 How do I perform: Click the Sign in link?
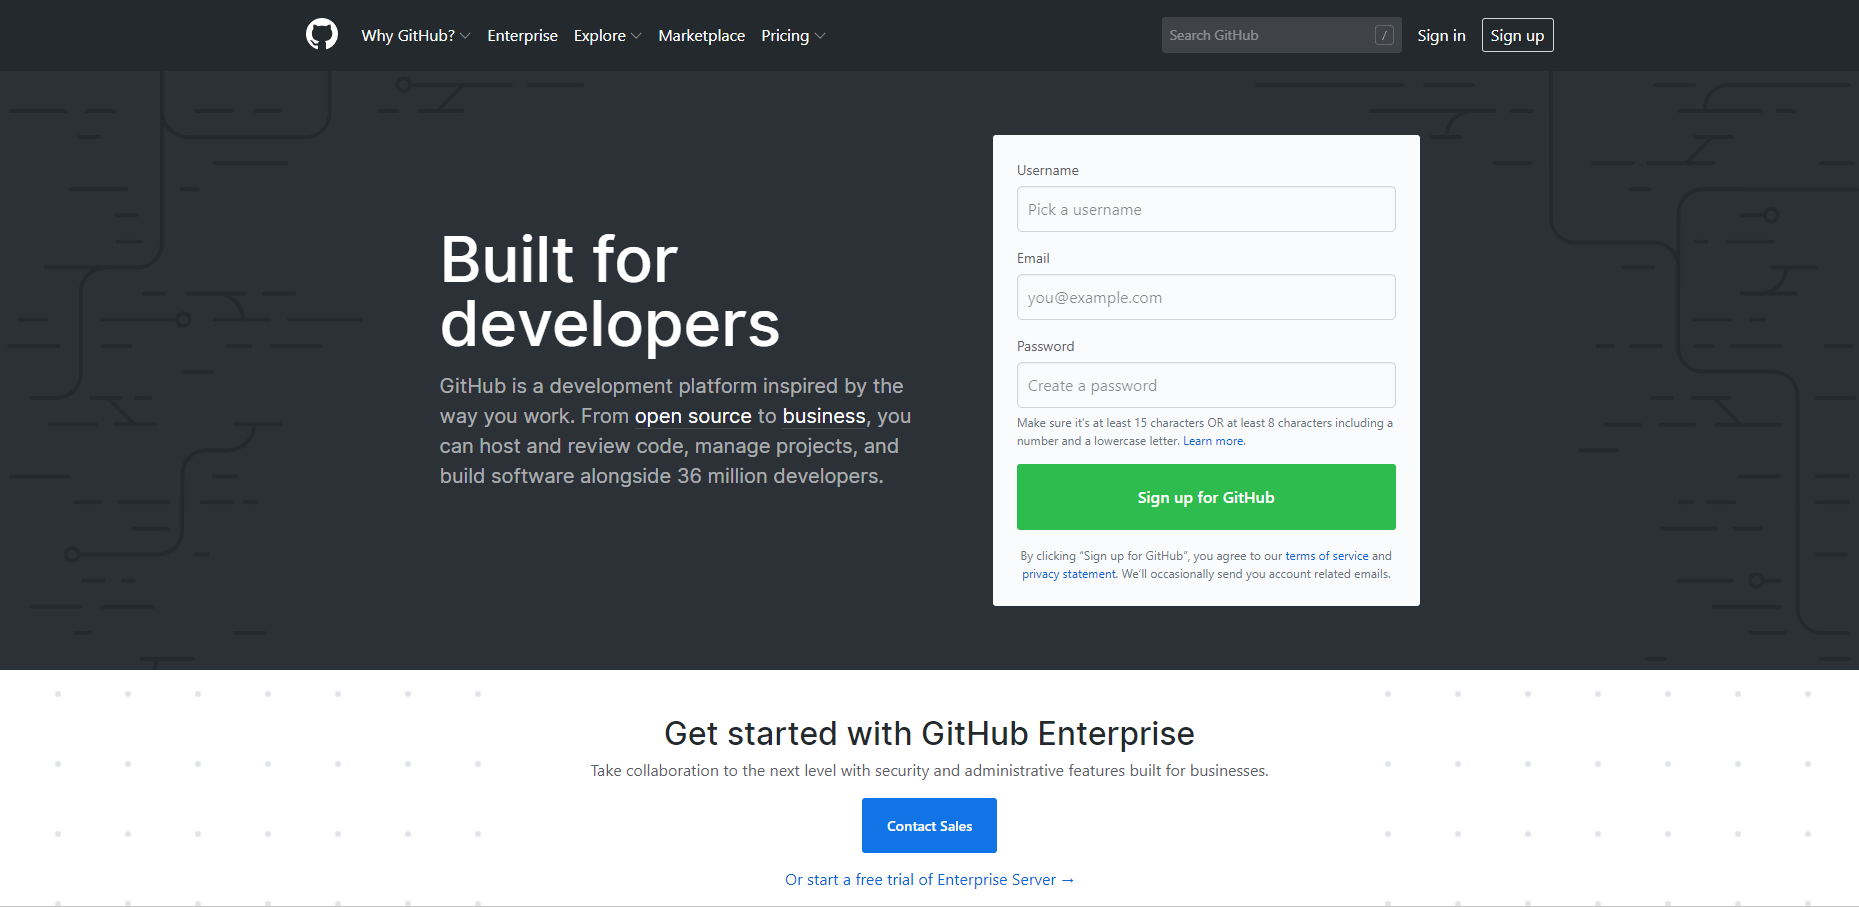[1441, 35]
